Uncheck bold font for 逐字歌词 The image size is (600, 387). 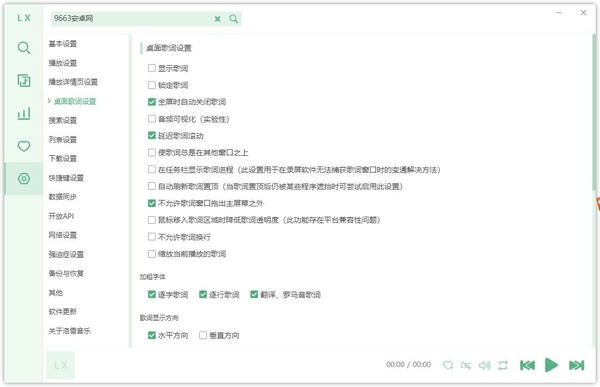[x=152, y=294]
